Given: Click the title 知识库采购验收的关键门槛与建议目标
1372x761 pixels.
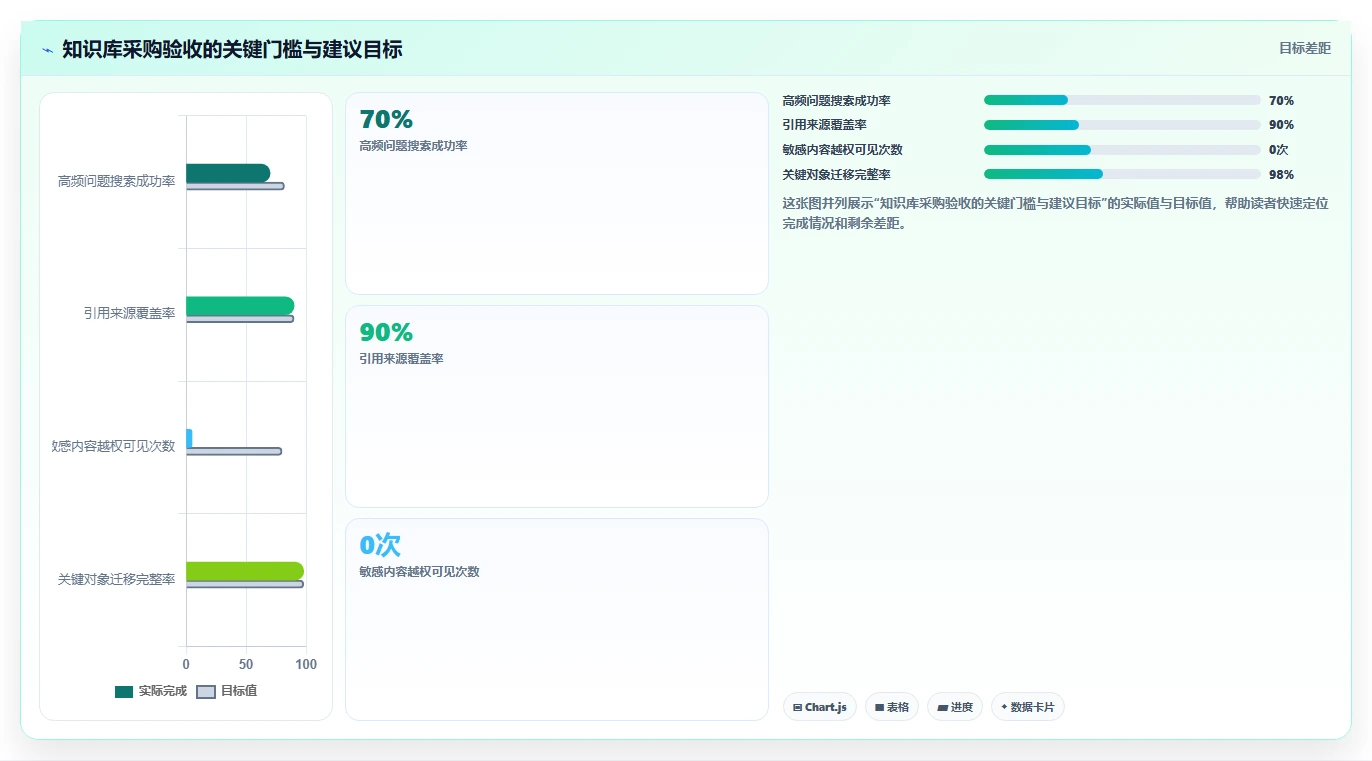Looking at the screenshot, I should (232, 49).
